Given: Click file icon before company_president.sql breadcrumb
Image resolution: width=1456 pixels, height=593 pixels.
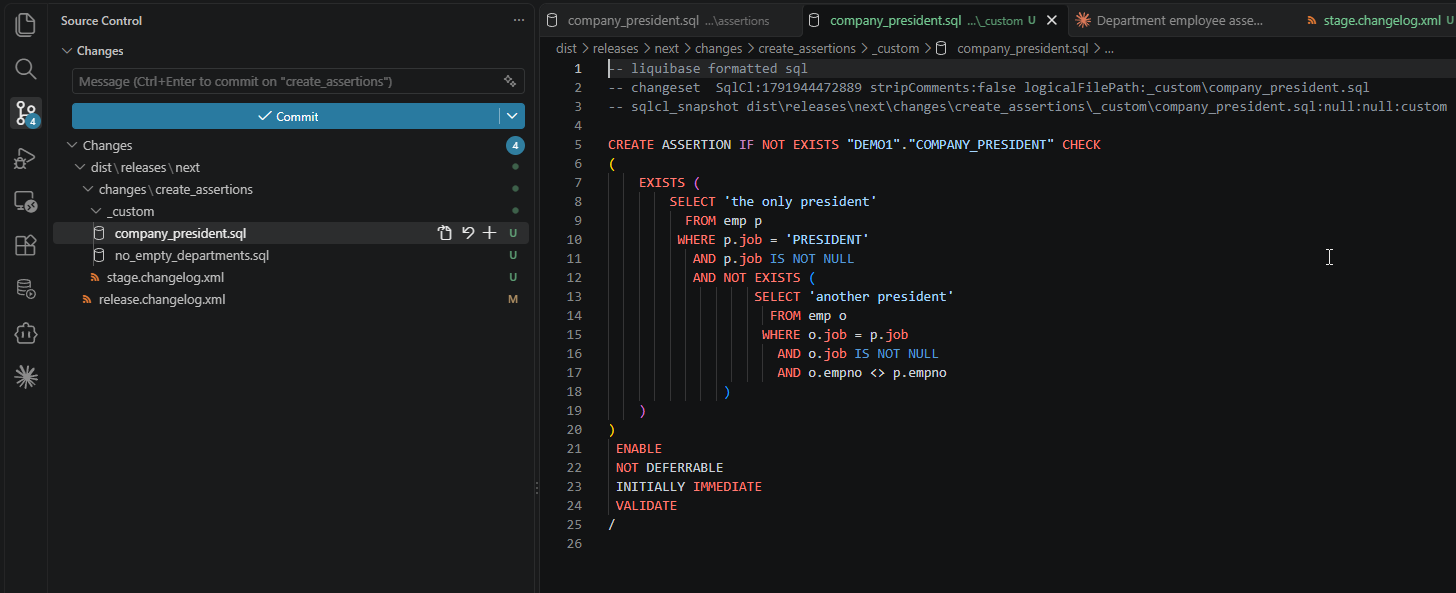Looking at the screenshot, I should coord(942,48).
